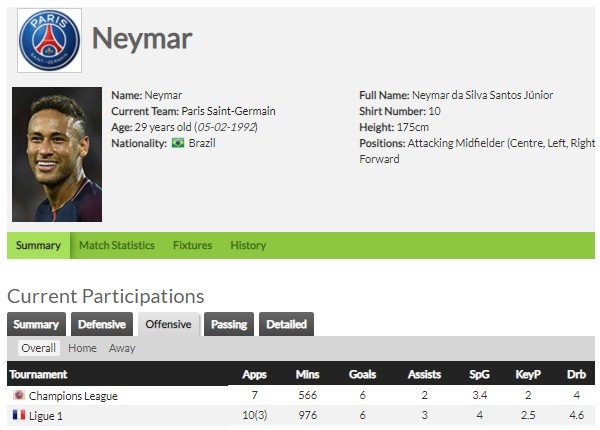Open the Ligue 1 tournament link
The width and height of the screenshot is (600, 430).
46,416
